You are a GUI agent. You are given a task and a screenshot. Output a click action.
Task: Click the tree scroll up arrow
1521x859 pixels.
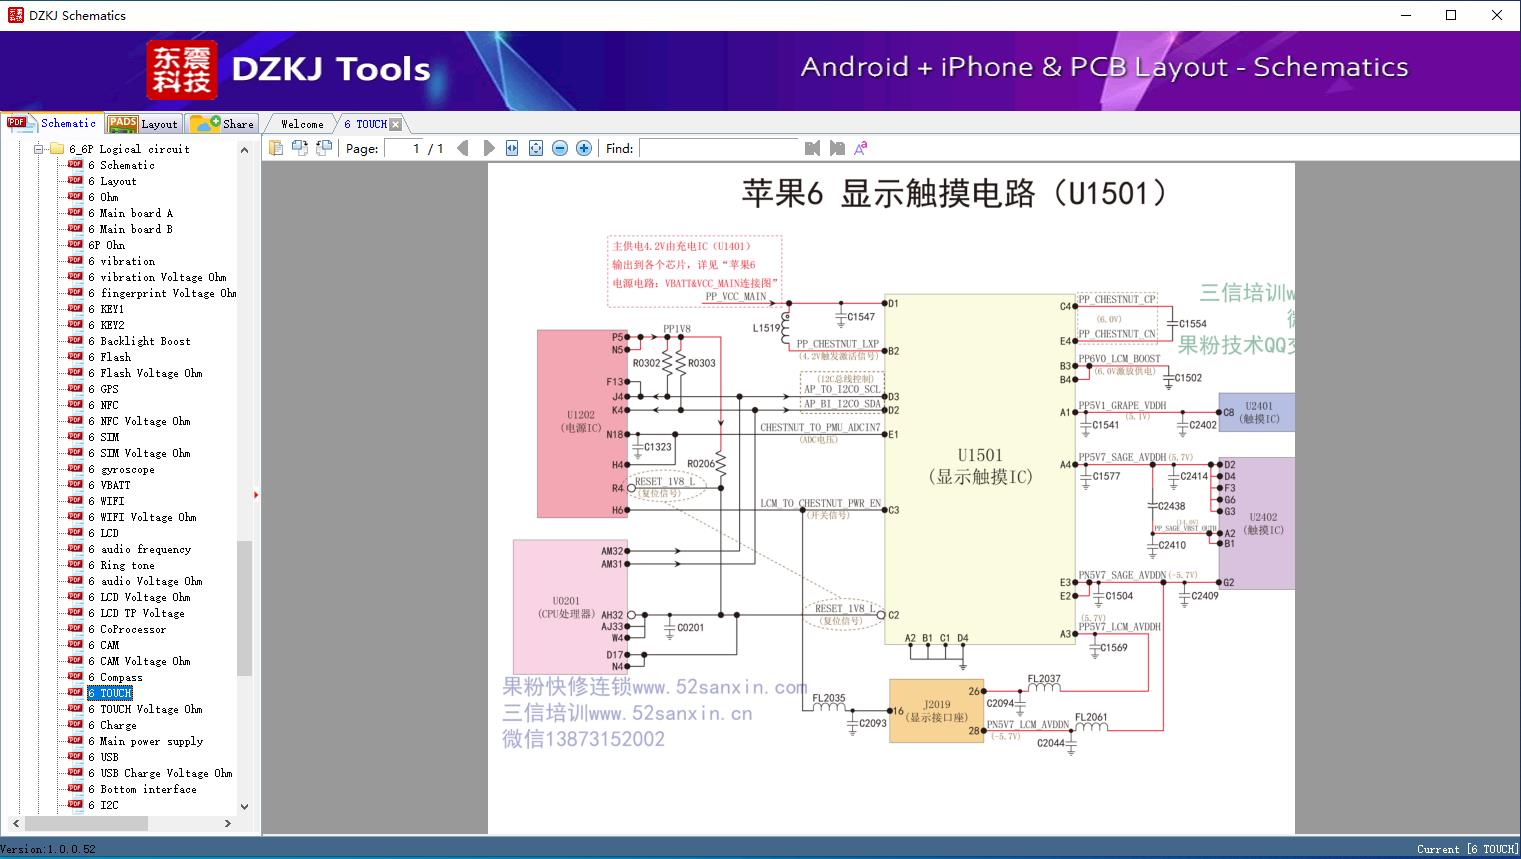(x=244, y=150)
